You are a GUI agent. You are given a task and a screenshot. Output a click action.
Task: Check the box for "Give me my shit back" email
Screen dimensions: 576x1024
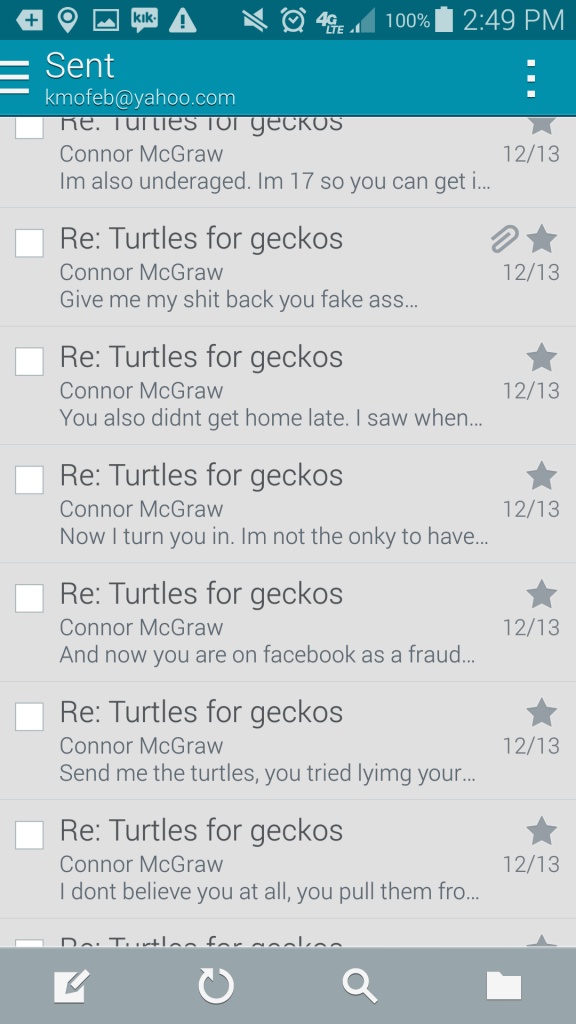coord(29,243)
